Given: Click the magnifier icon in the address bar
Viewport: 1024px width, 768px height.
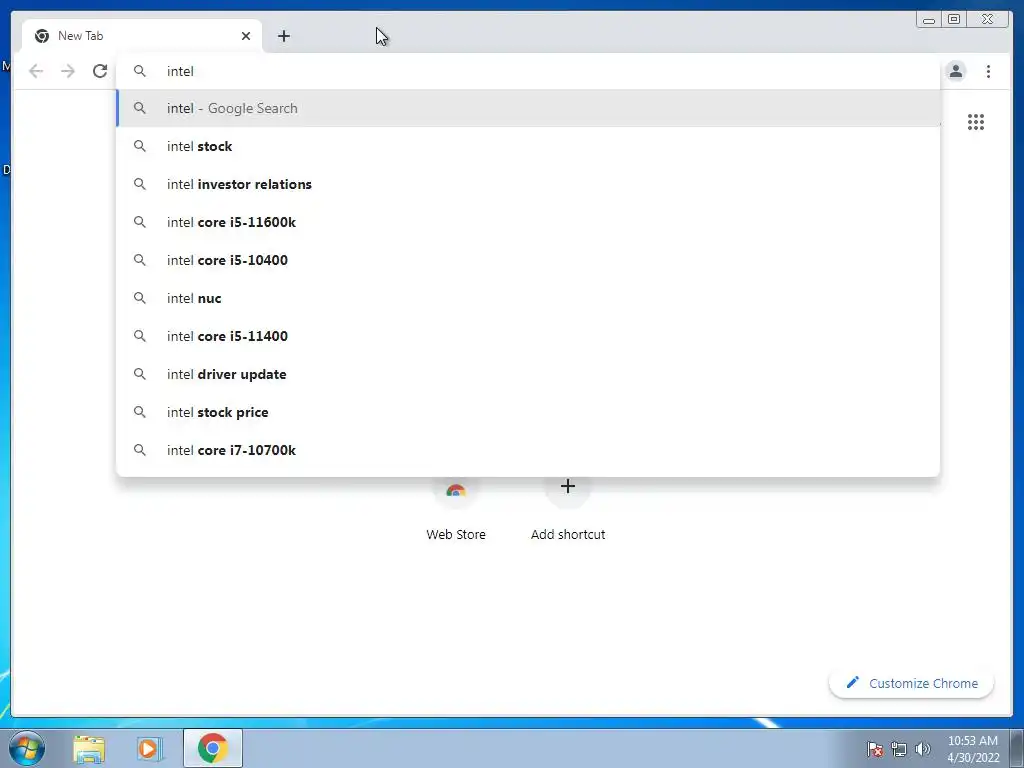Looking at the screenshot, I should click(140, 71).
